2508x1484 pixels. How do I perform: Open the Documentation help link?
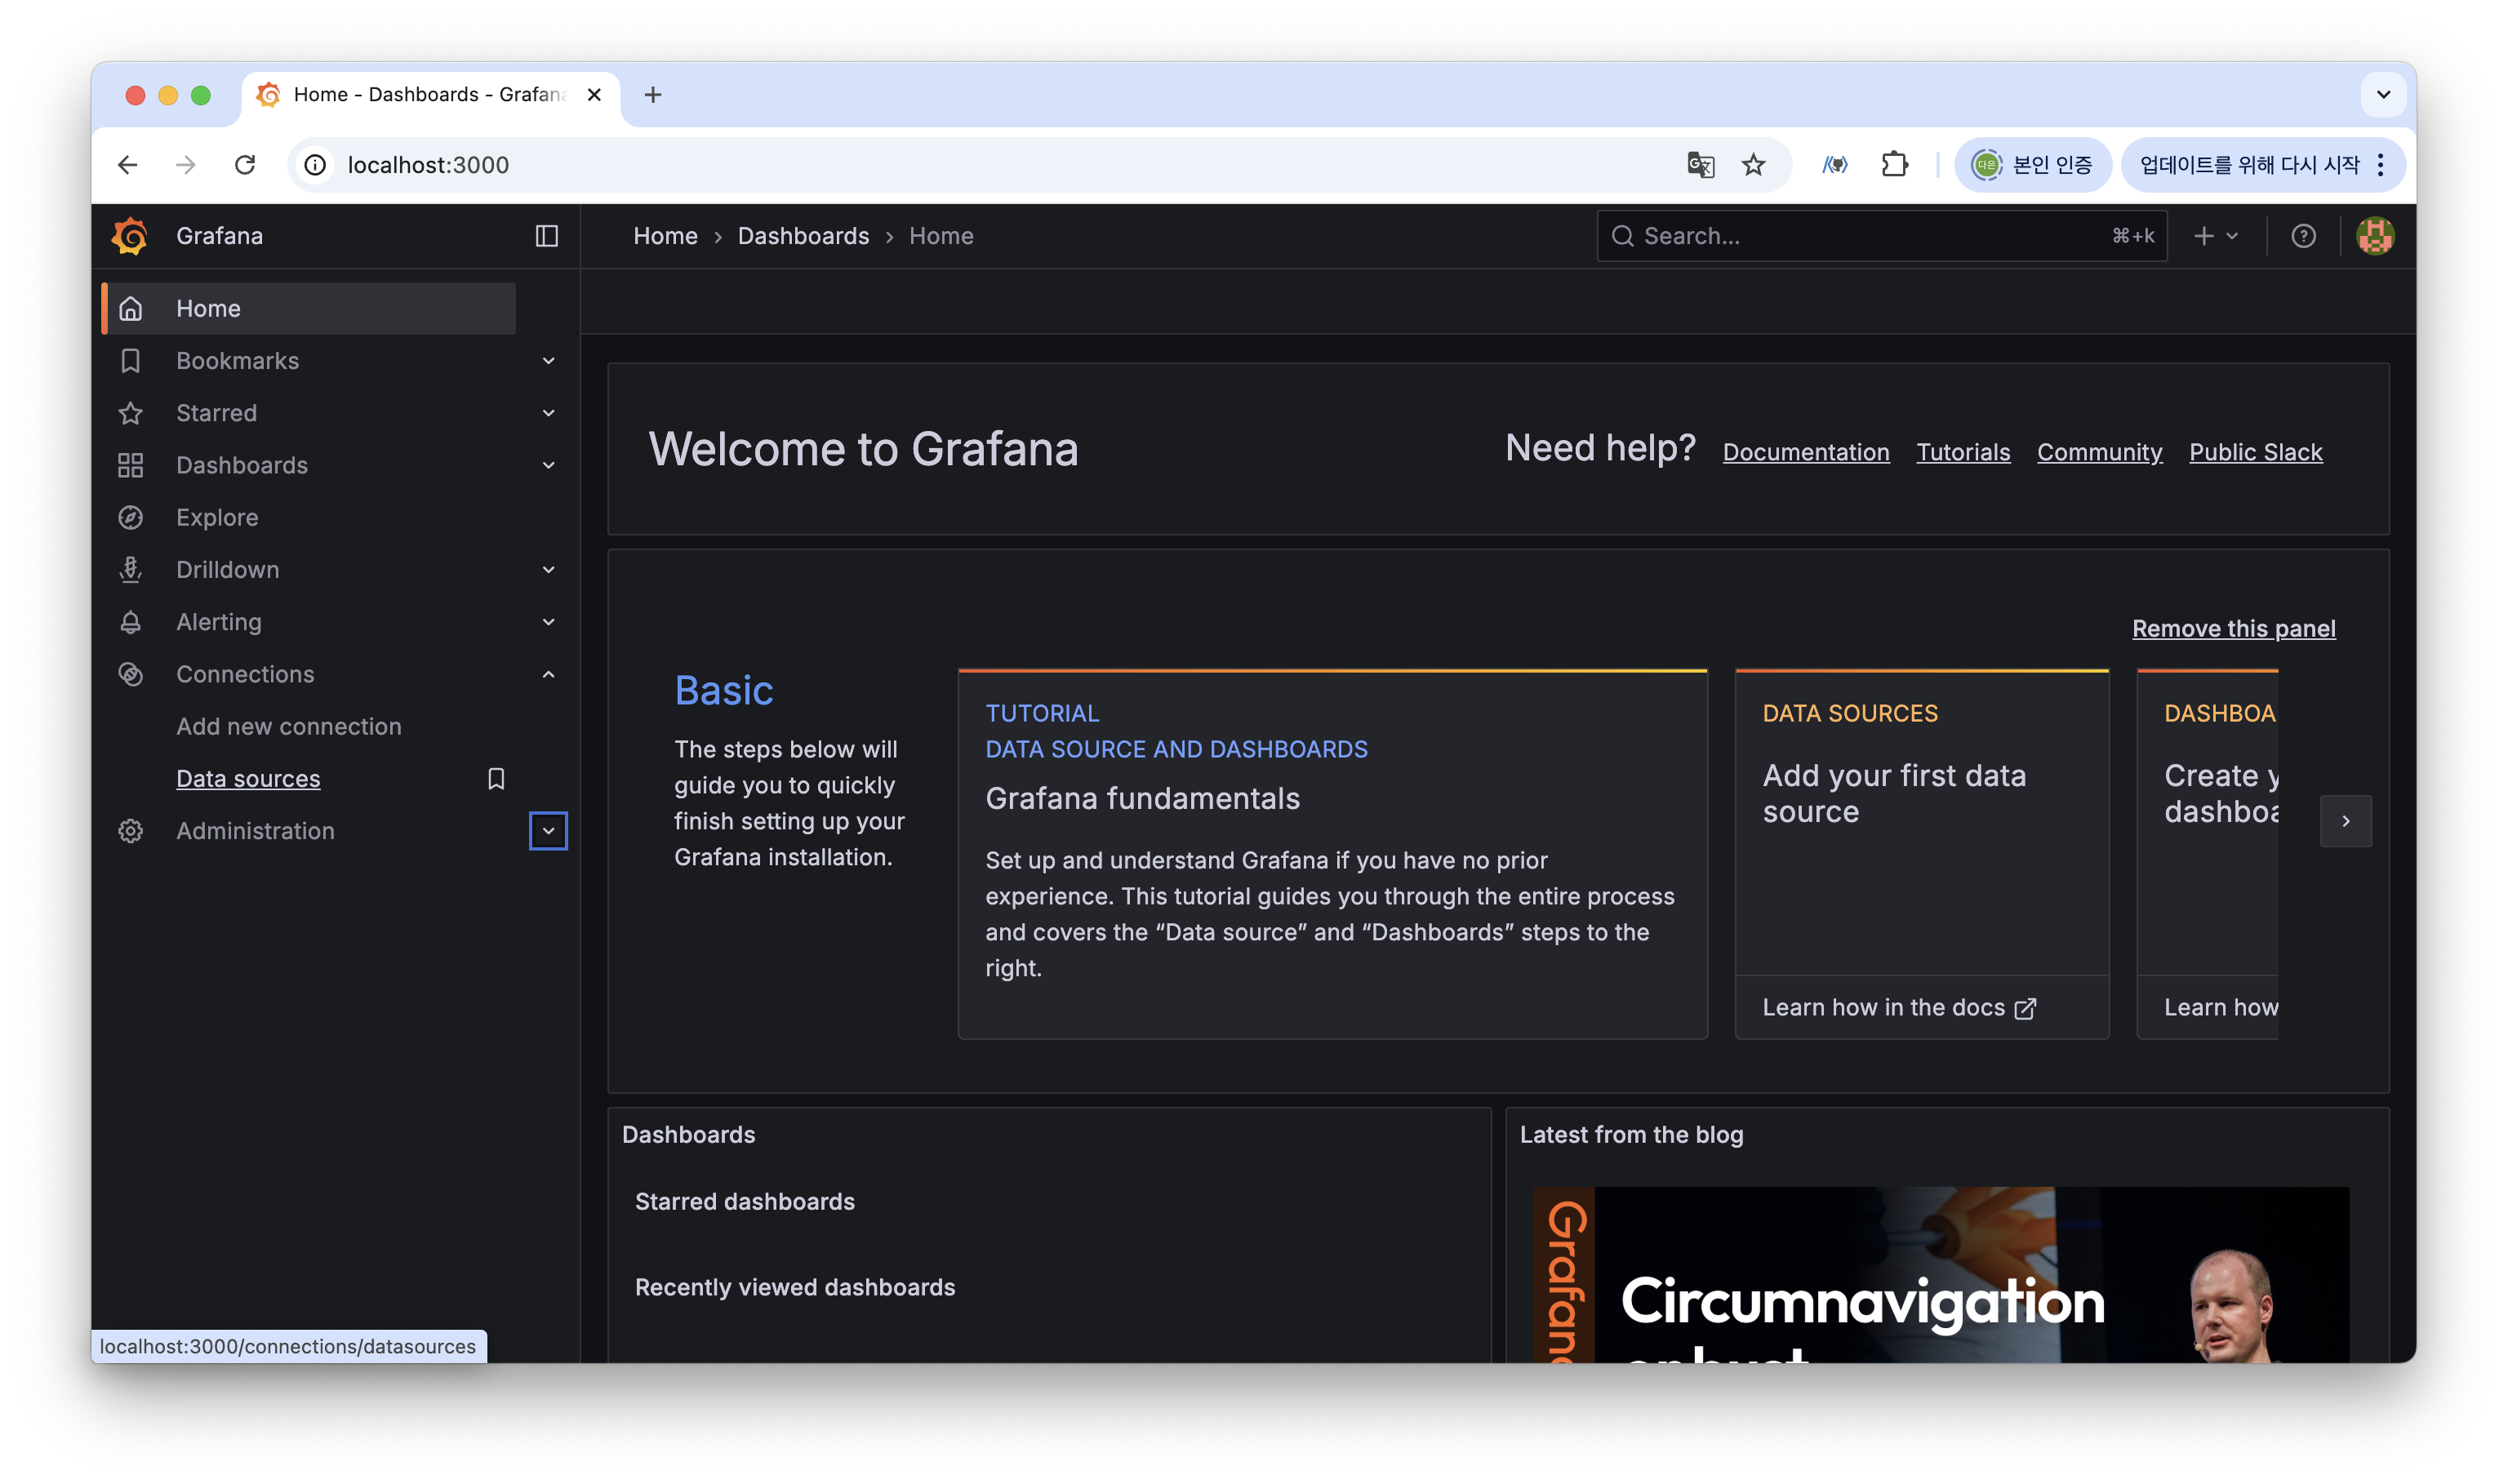1805,452
